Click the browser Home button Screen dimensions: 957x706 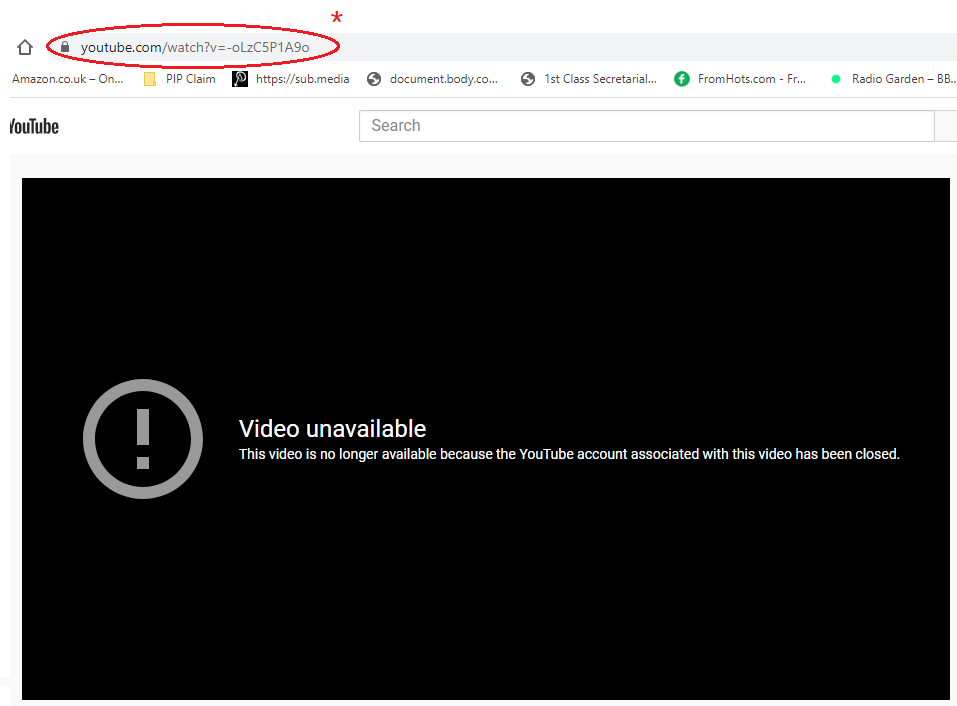tap(25, 47)
